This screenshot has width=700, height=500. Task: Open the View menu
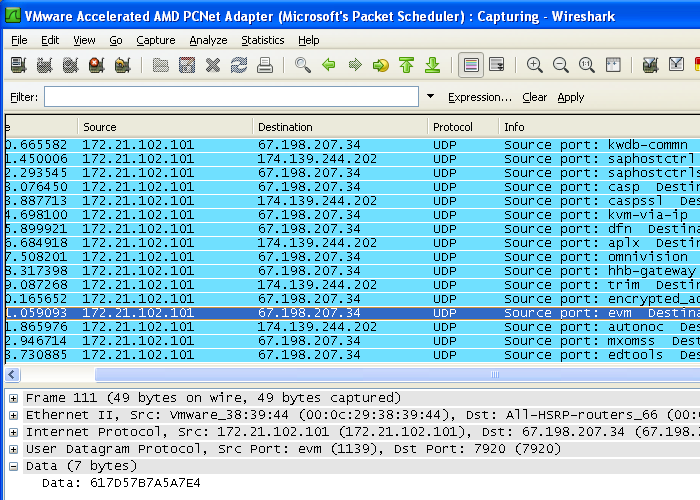pos(84,40)
